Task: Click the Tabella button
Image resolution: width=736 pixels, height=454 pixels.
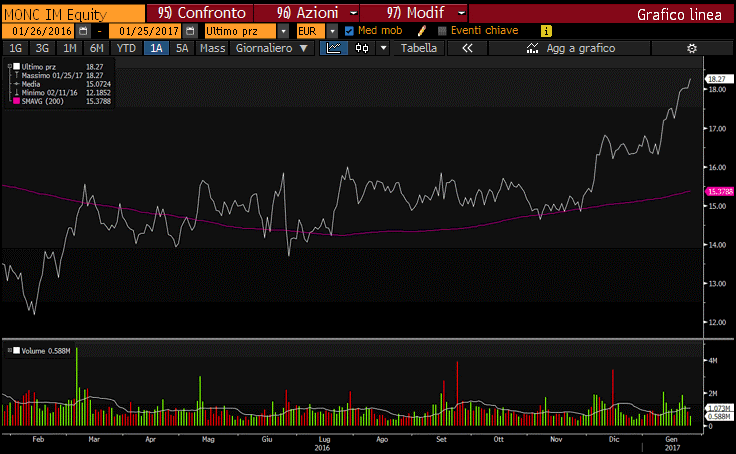Action: click(419, 48)
